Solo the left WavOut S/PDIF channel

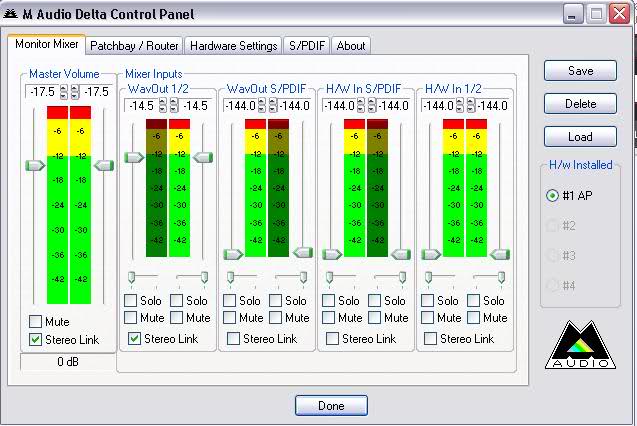pos(230,301)
